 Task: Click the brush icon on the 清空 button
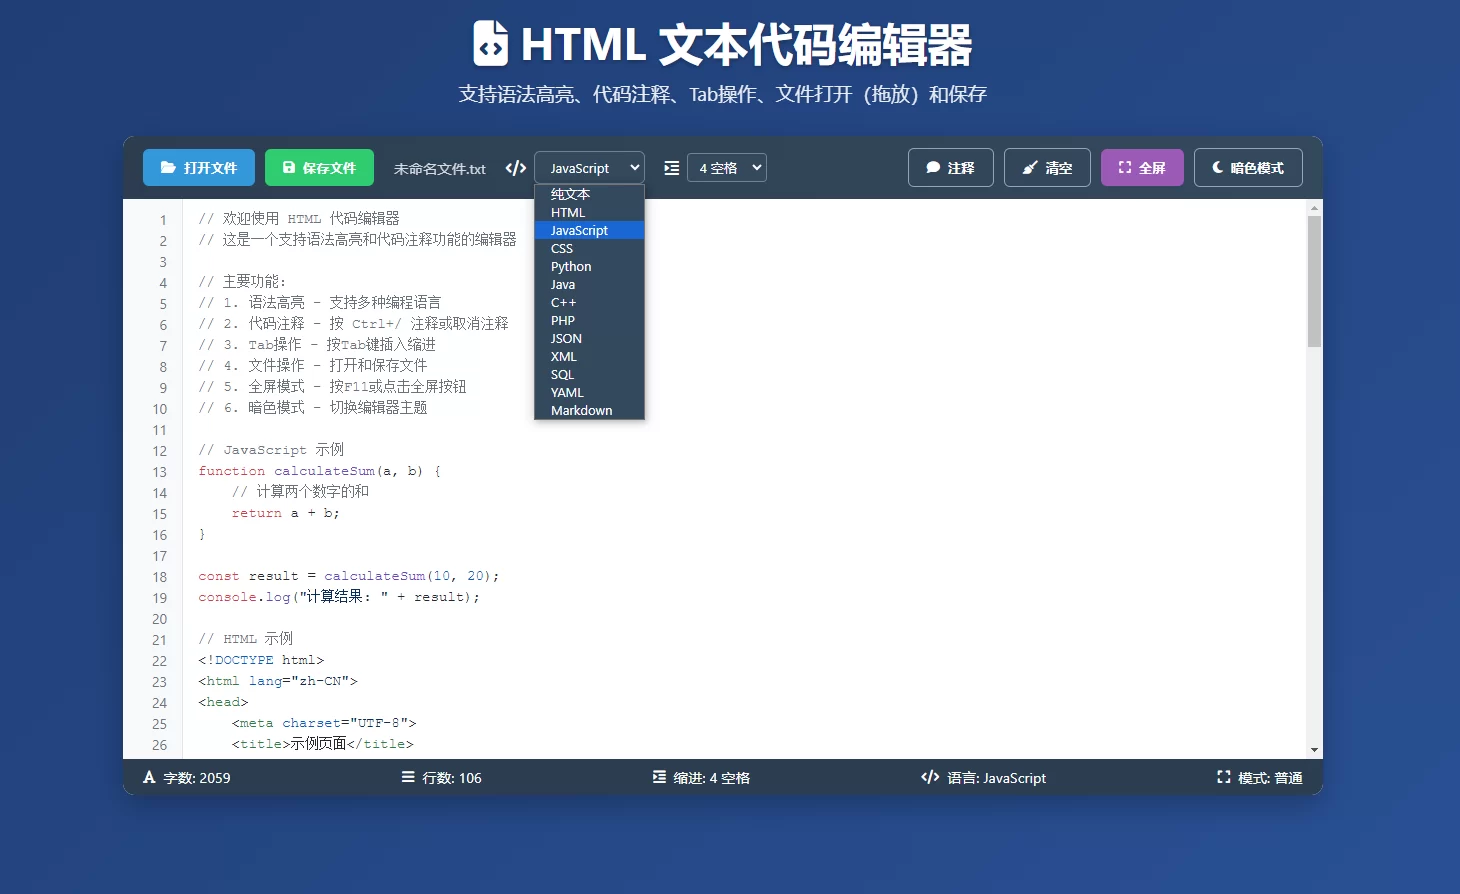tap(1031, 167)
